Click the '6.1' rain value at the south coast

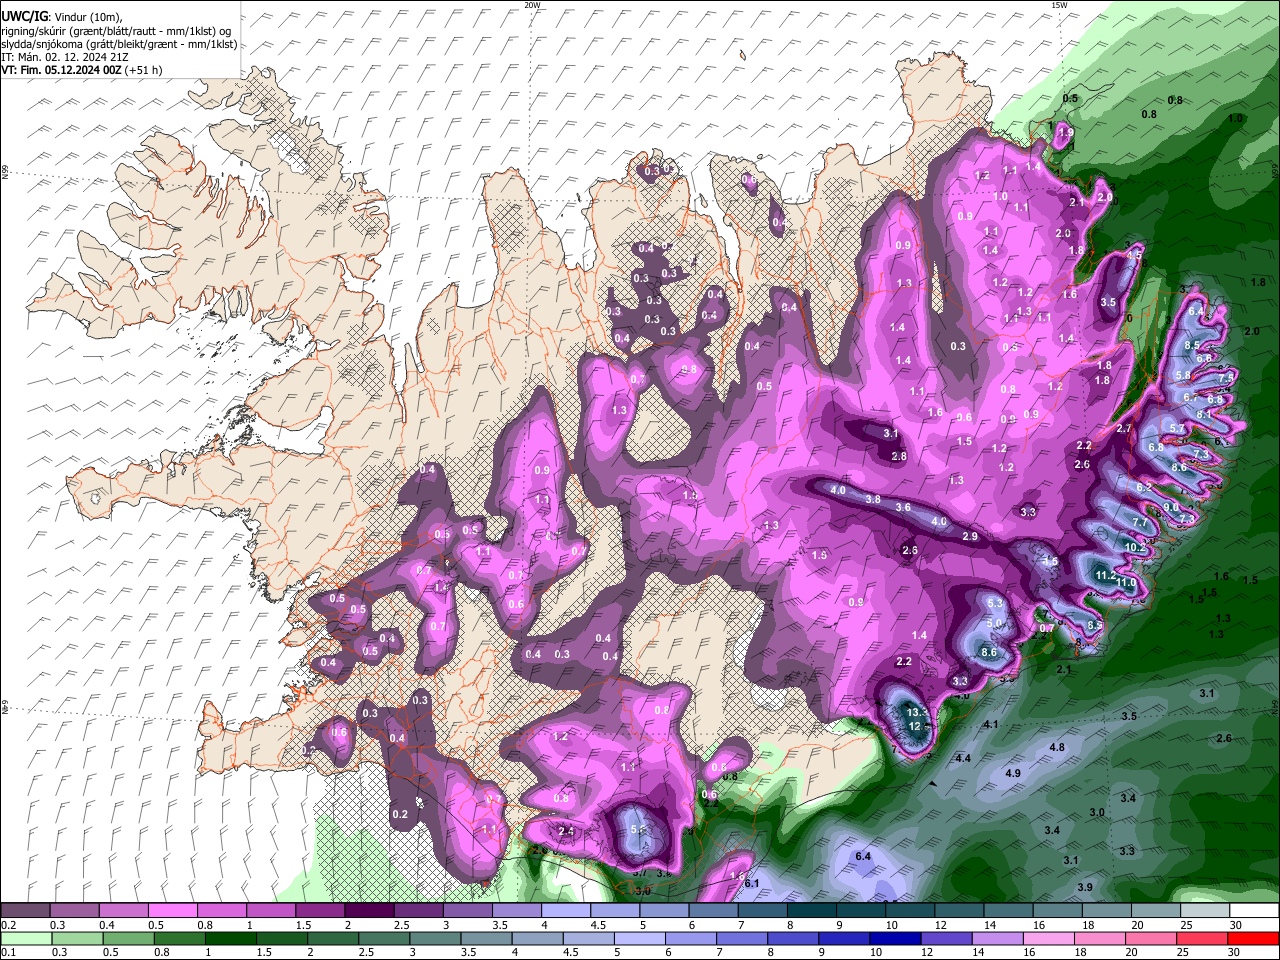[x=753, y=882]
